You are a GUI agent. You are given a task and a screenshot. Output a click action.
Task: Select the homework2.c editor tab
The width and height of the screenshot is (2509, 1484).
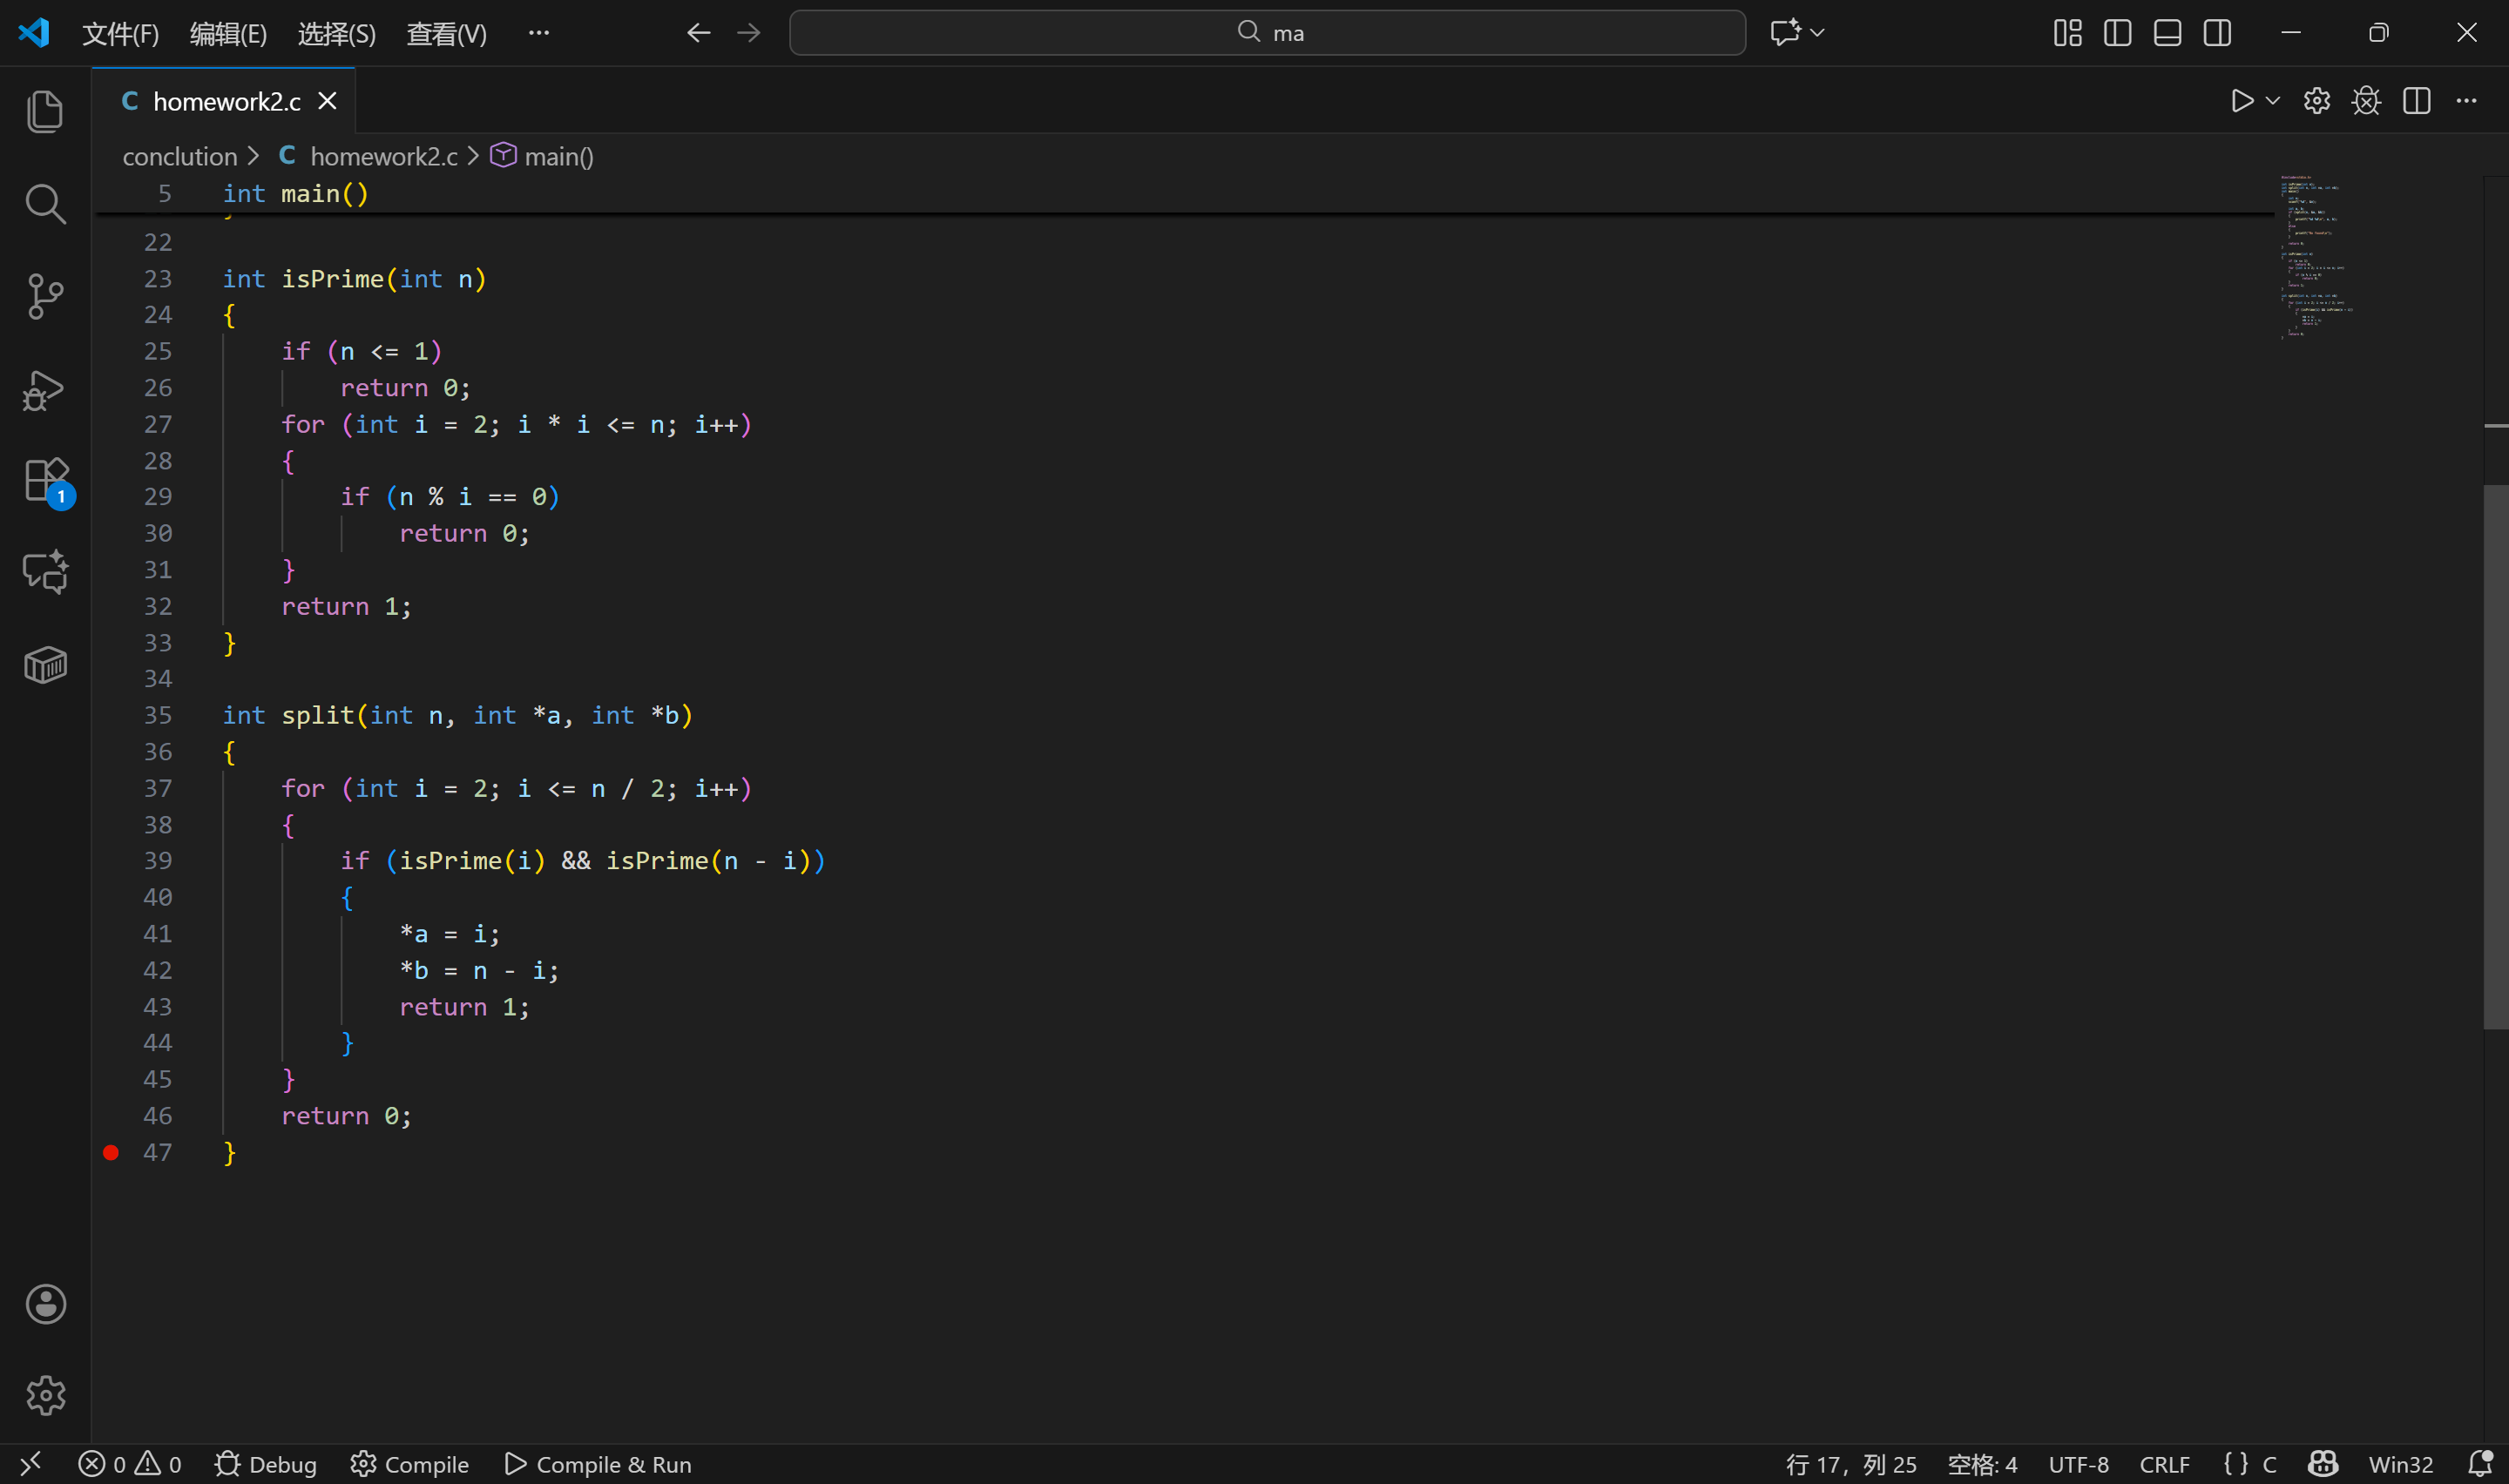[x=226, y=102]
